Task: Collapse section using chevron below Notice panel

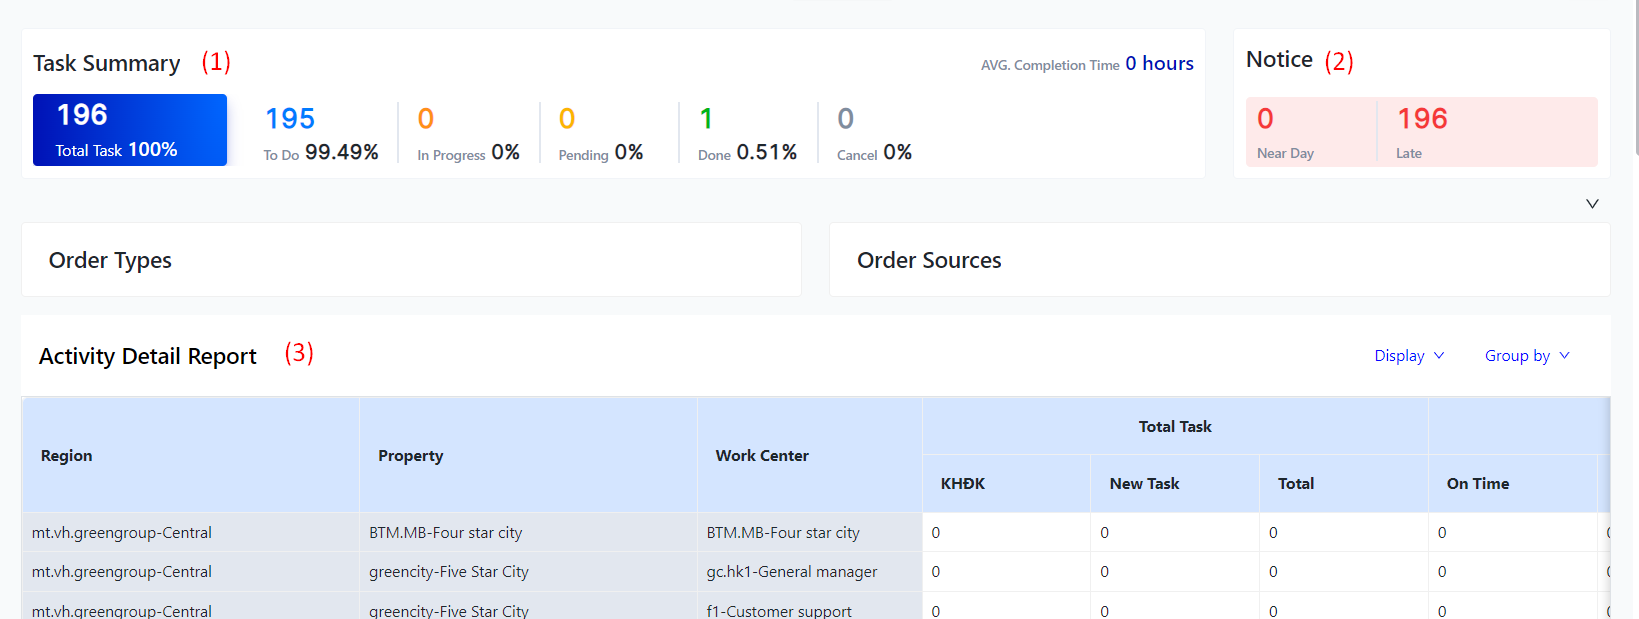Action: 1592,204
